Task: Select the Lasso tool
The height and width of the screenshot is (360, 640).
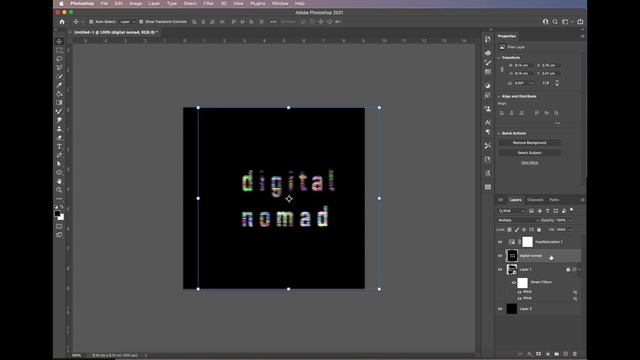Action: point(59,59)
